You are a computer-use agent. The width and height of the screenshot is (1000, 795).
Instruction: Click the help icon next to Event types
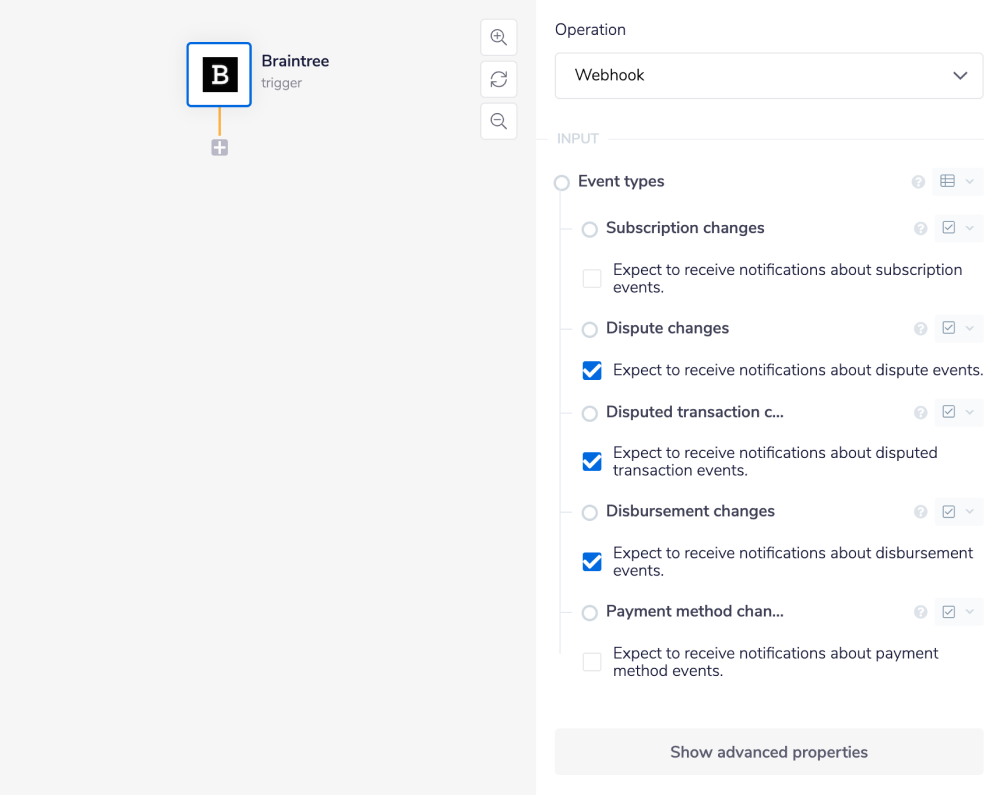click(x=918, y=182)
